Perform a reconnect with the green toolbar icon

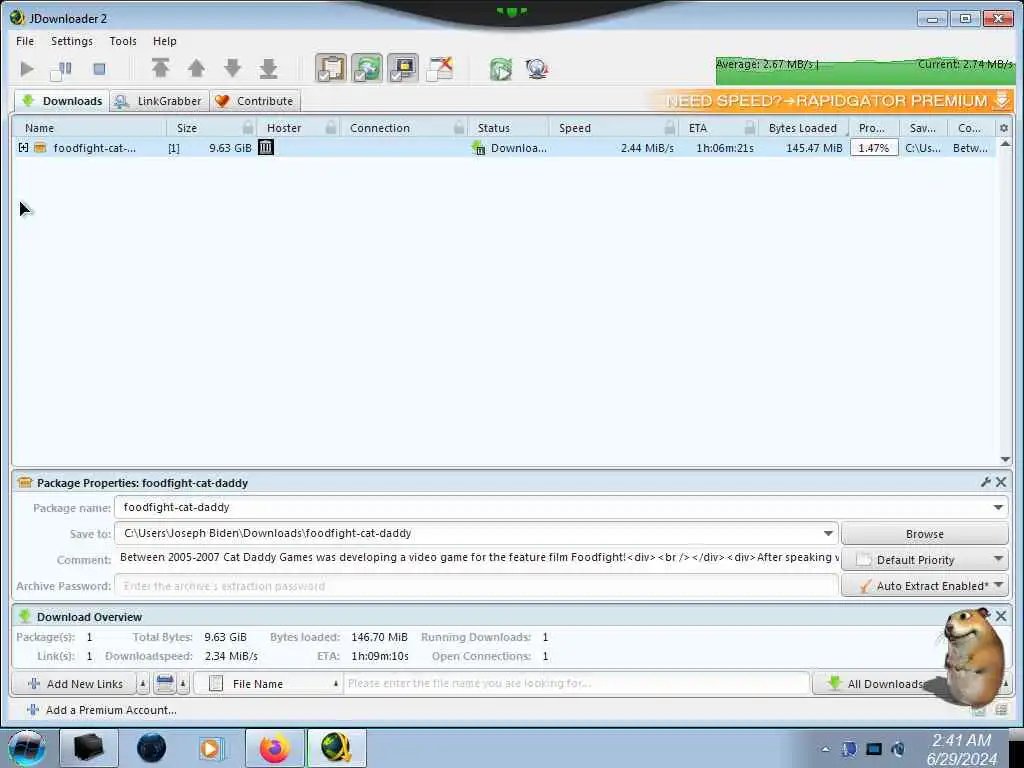point(501,69)
